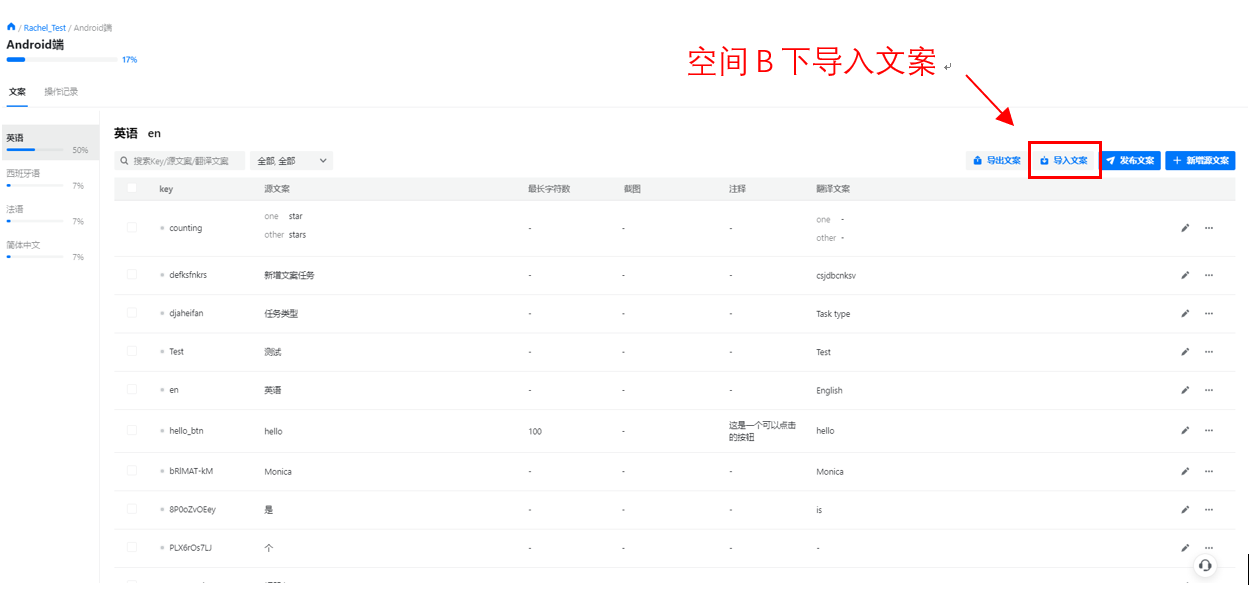This screenshot has height=593, width=1250.
Task: Click pencil icon for bRIMAT-kM row
Action: tap(1185, 471)
